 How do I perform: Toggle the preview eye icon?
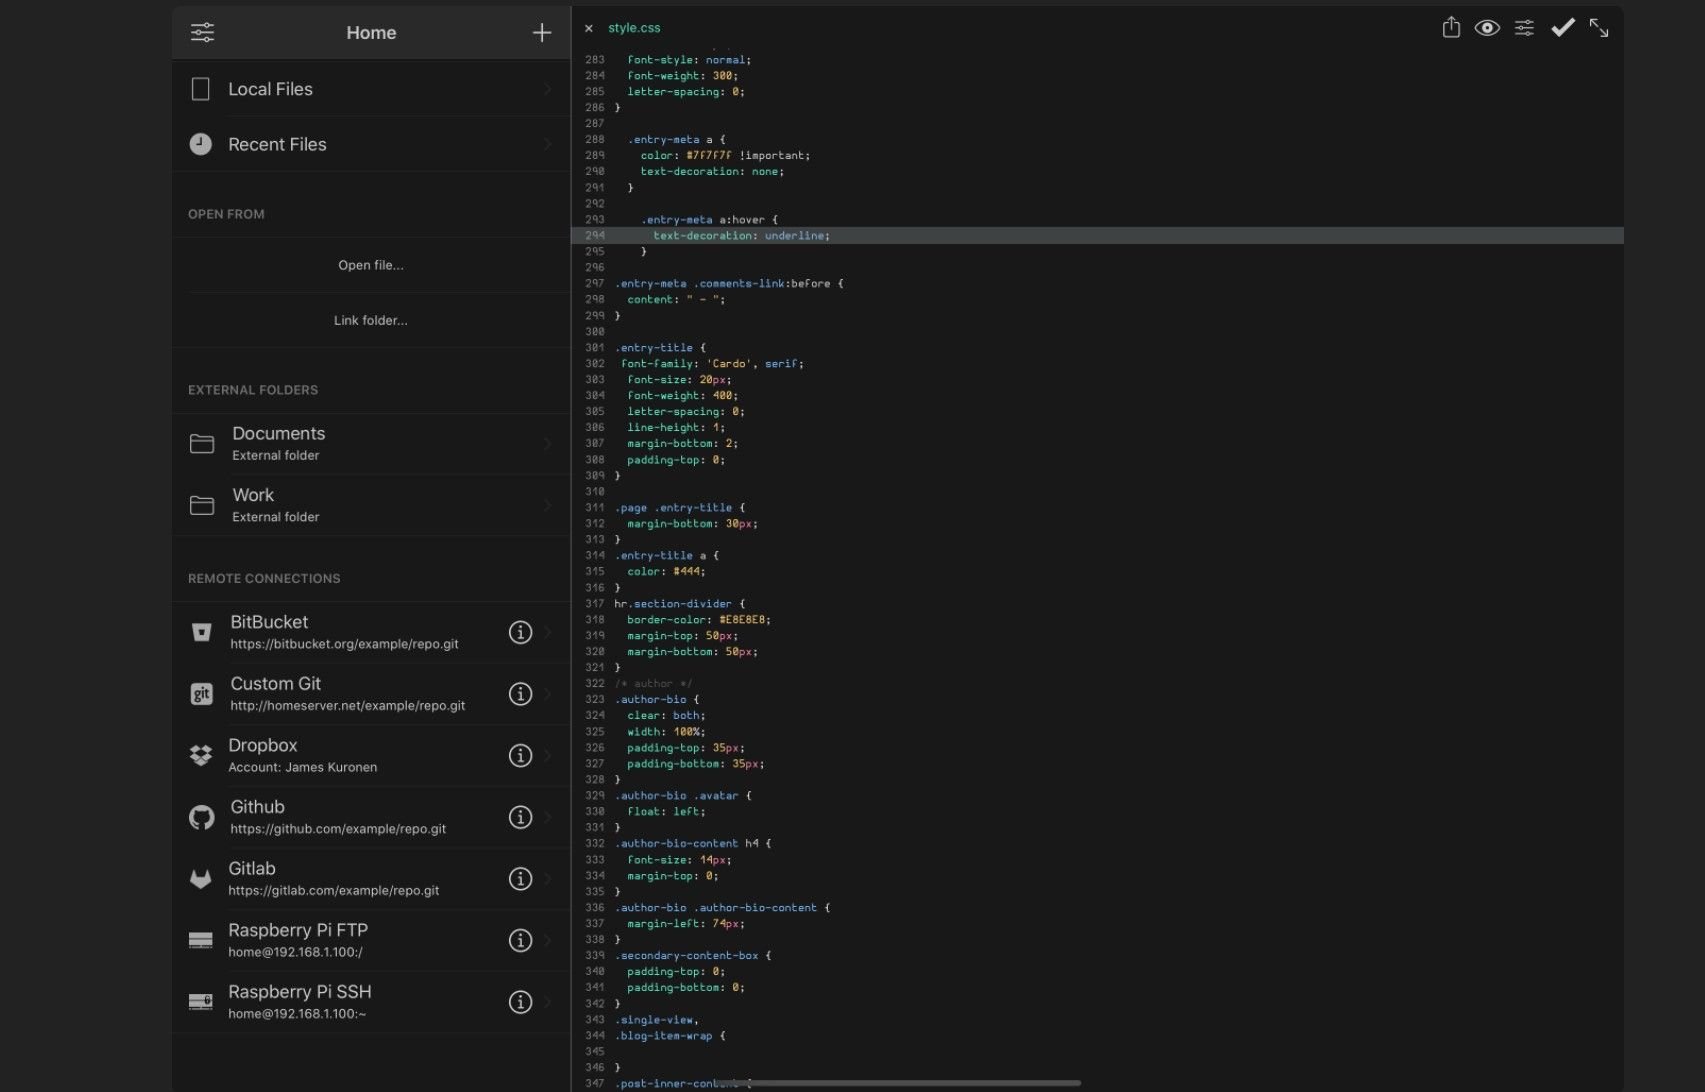(x=1487, y=28)
